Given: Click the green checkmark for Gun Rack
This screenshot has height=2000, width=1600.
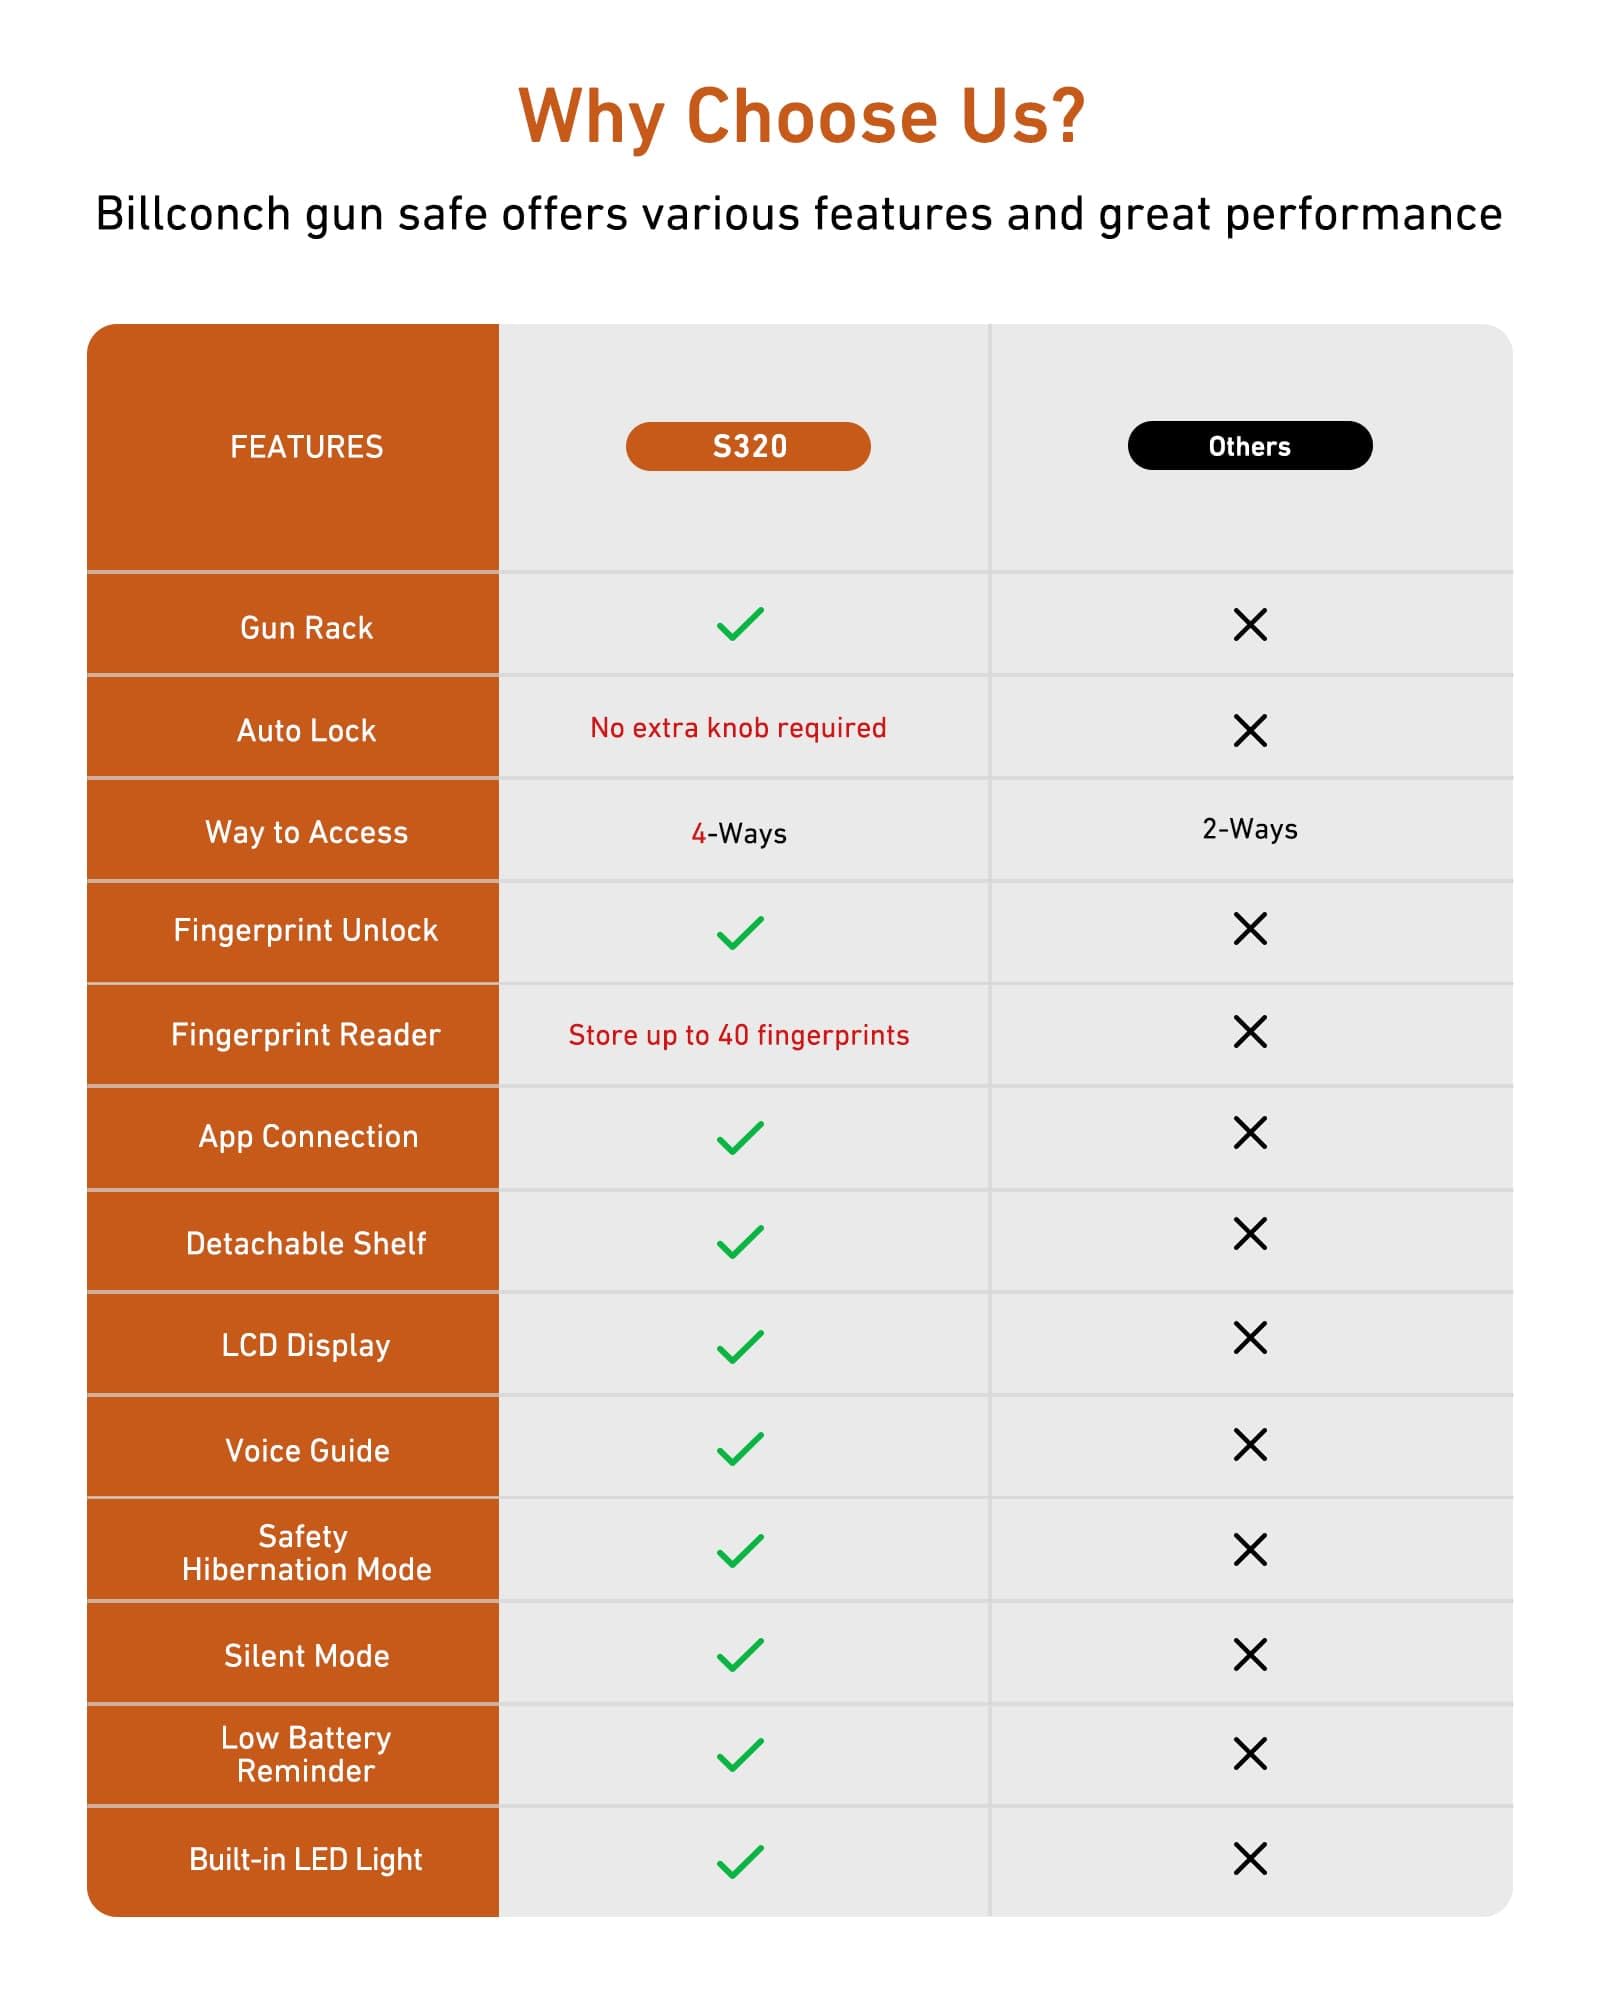Looking at the screenshot, I should 740,624.
